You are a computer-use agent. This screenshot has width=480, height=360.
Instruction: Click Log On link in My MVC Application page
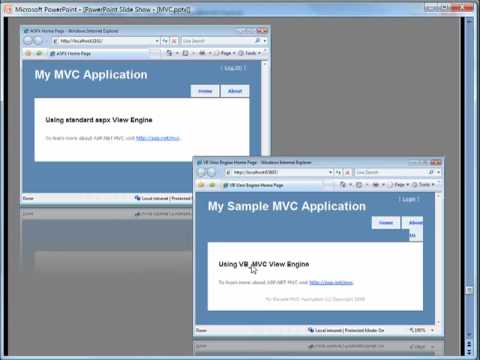coord(233,68)
